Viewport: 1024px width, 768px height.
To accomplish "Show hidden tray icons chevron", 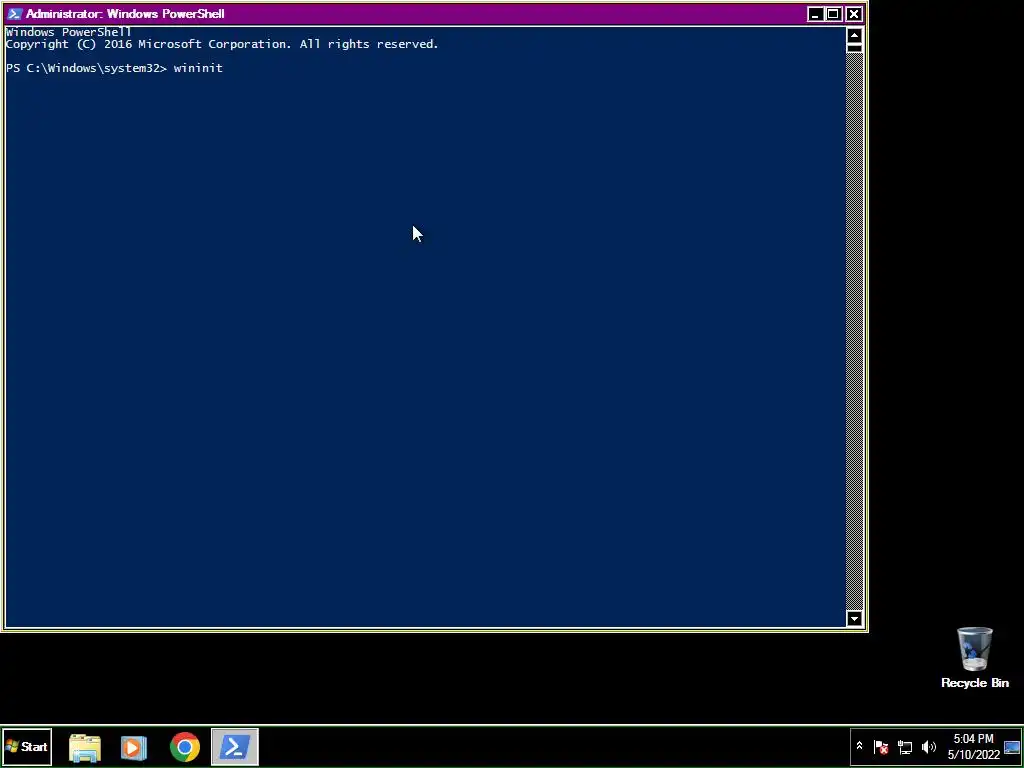I will click(x=859, y=746).
